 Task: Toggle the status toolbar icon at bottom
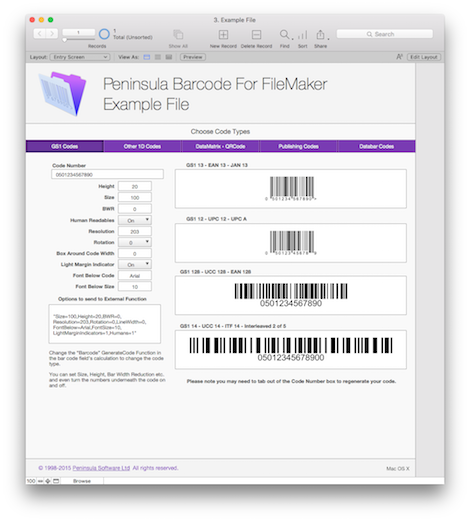56,481
